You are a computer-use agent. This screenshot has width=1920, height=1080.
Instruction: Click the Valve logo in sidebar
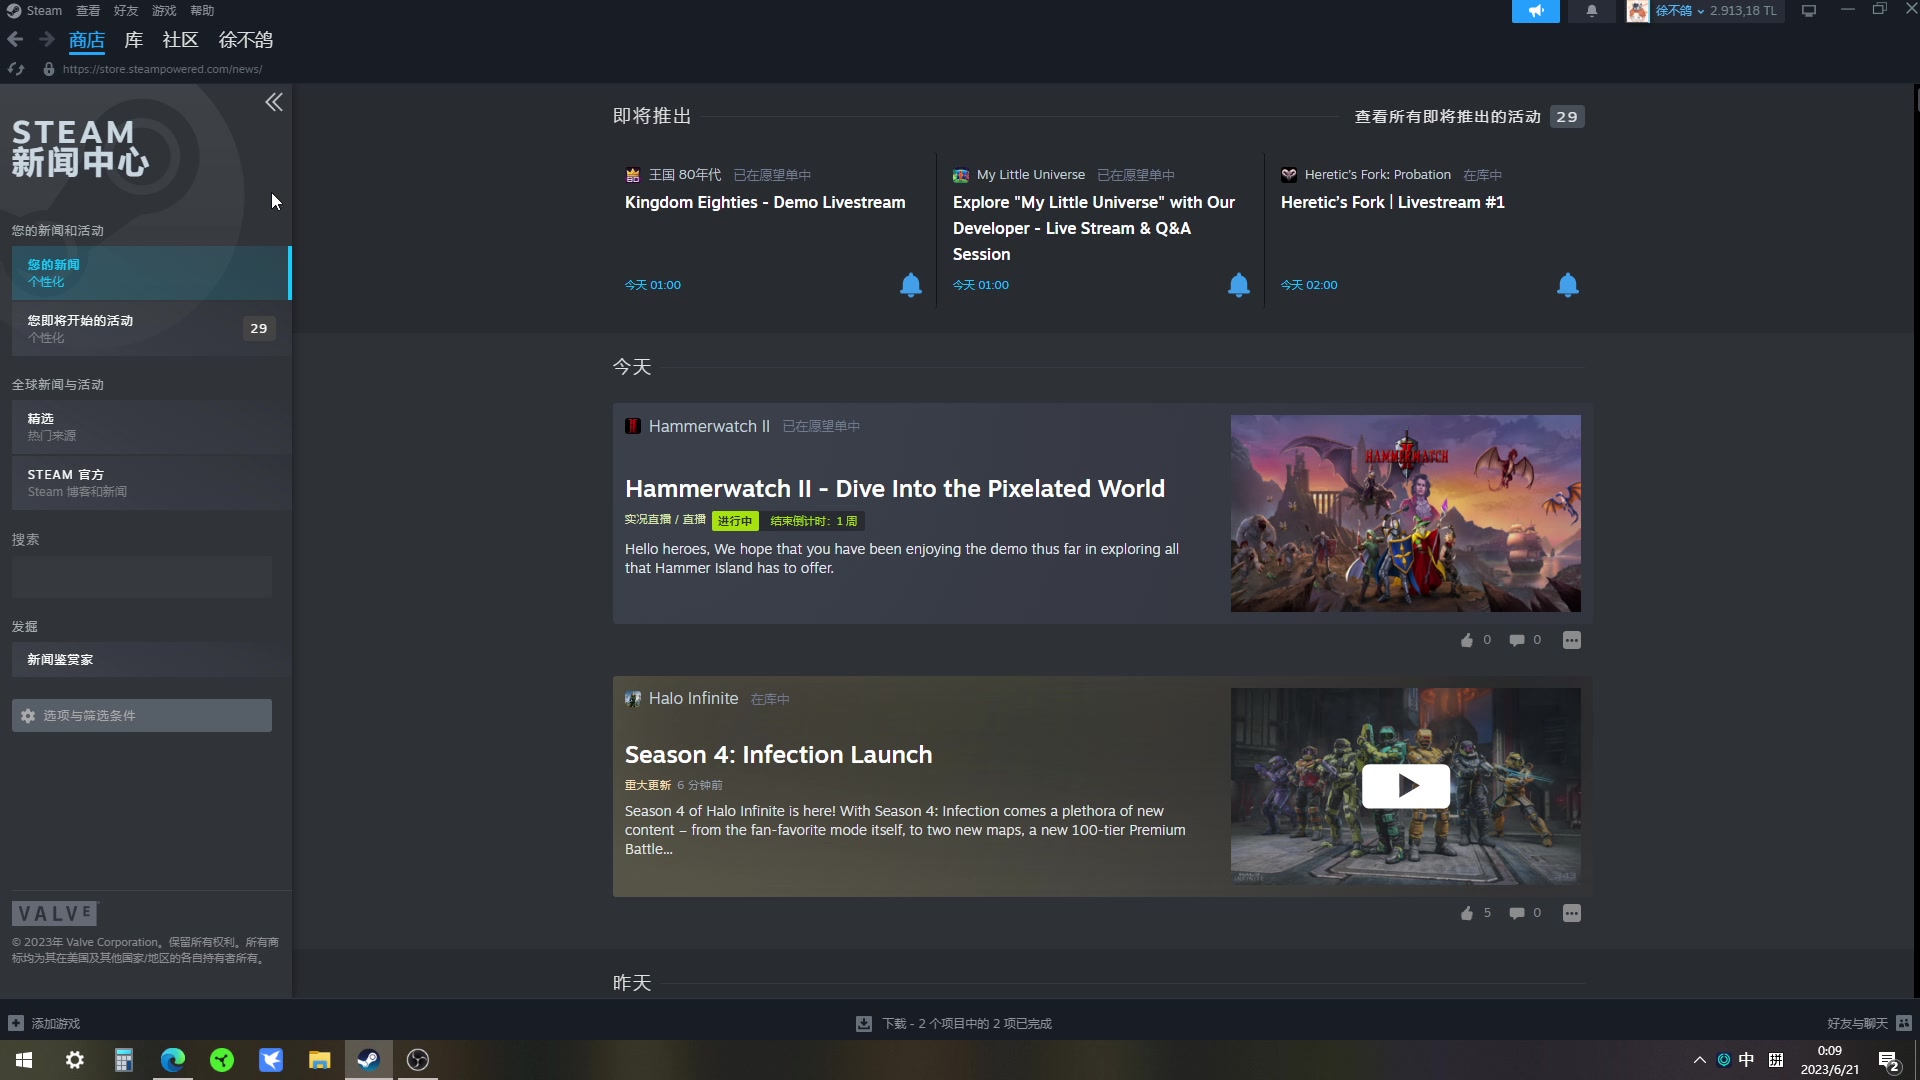[x=55, y=913]
